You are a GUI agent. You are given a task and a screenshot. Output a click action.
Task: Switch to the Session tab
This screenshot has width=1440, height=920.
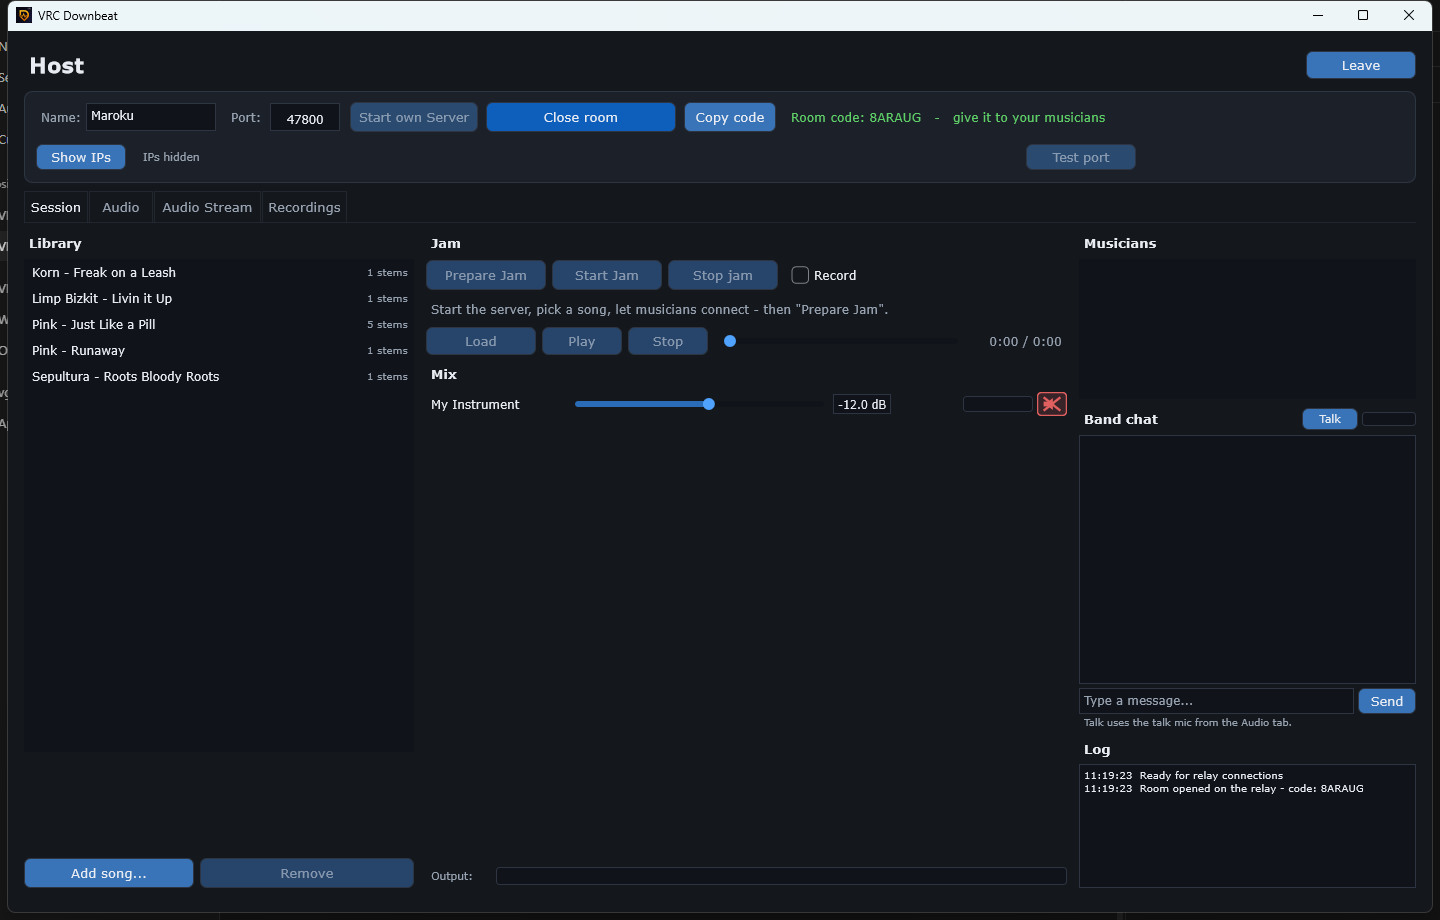pos(56,207)
